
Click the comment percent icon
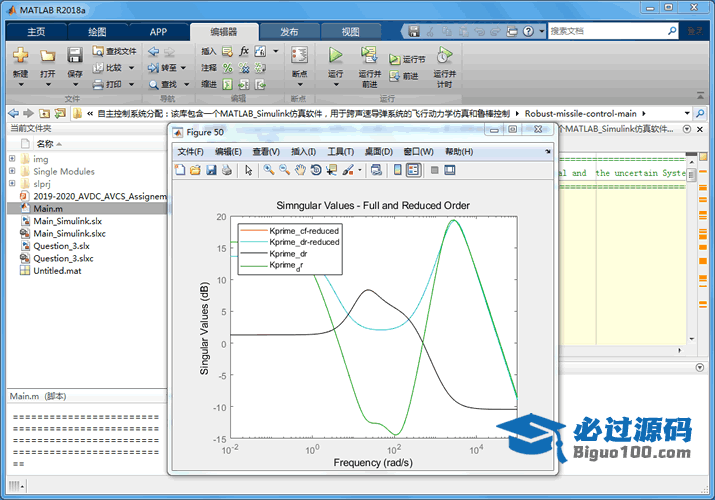pos(228,68)
